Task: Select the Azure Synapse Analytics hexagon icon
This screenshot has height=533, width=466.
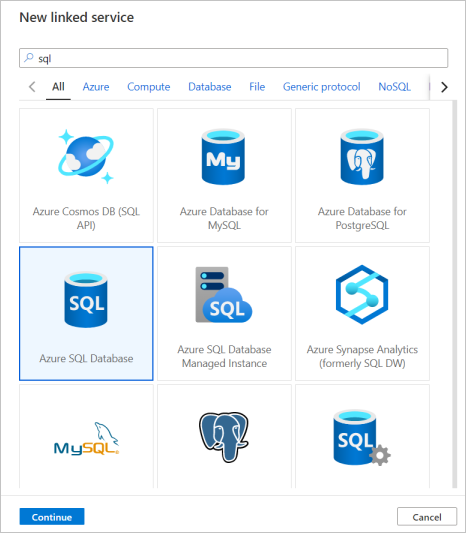Action: [362, 294]
